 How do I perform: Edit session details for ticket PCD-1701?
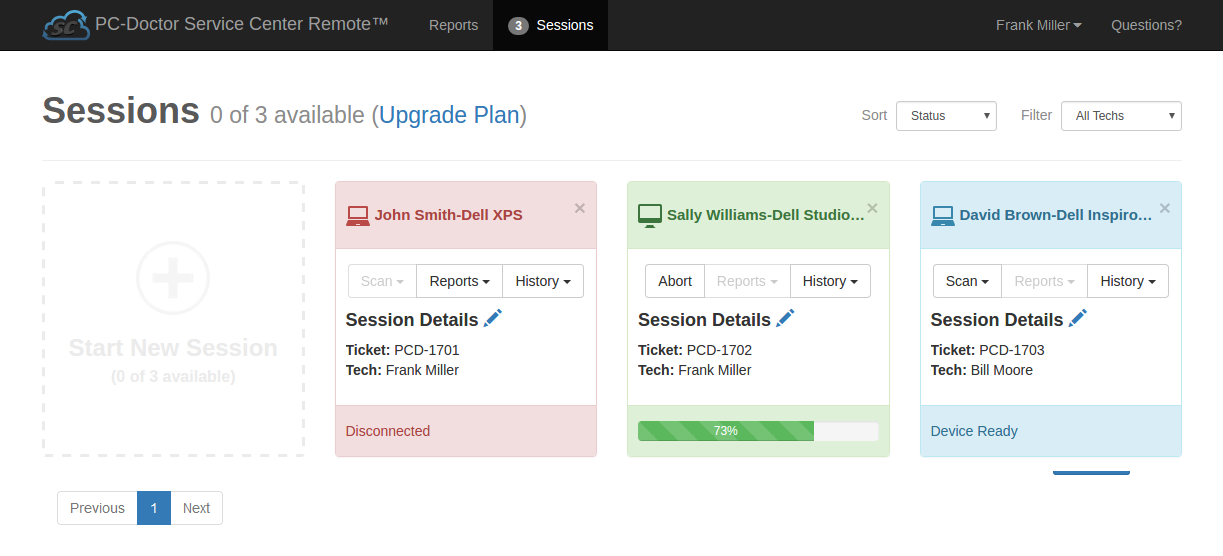(x=493, y=318)
